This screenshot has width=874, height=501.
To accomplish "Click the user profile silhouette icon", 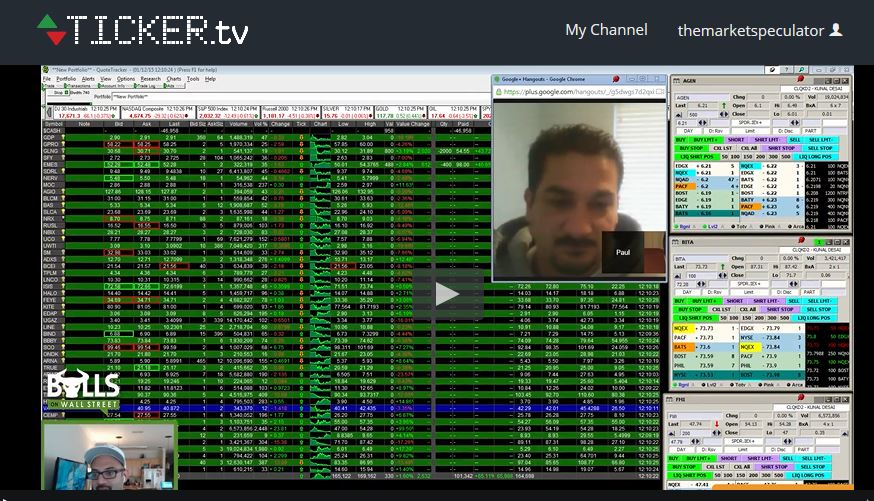I will click(836, 30).
